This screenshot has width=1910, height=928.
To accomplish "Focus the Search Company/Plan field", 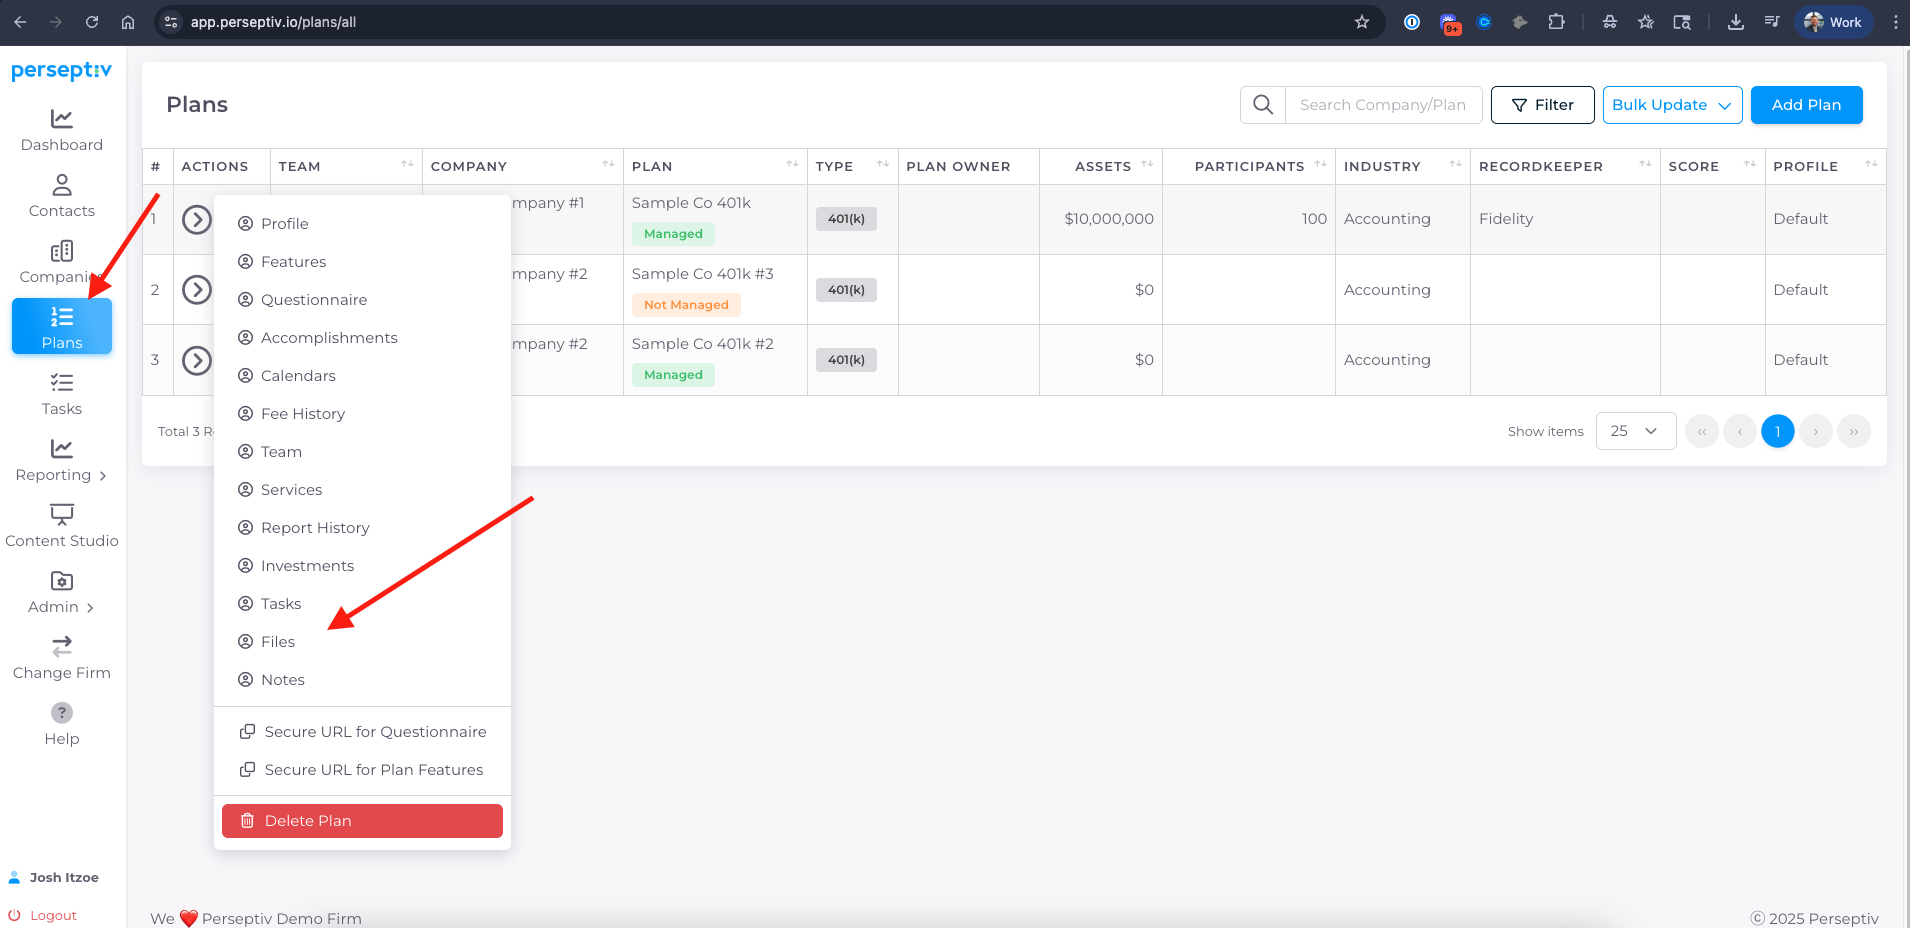I will pos(1383,105).
